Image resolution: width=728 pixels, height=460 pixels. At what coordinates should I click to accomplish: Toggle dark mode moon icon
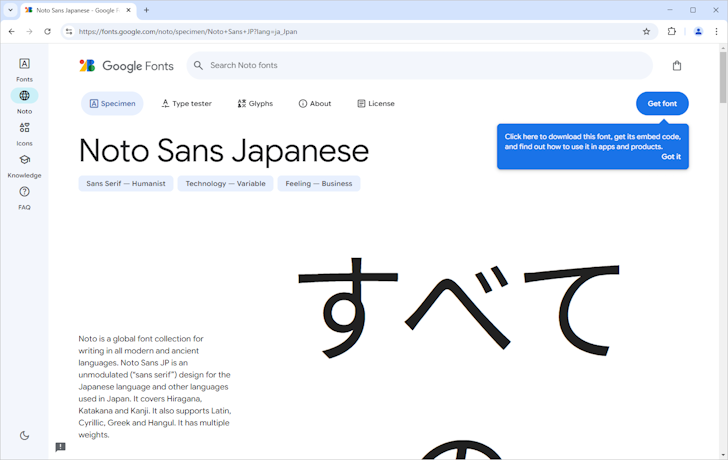point(25,435)
